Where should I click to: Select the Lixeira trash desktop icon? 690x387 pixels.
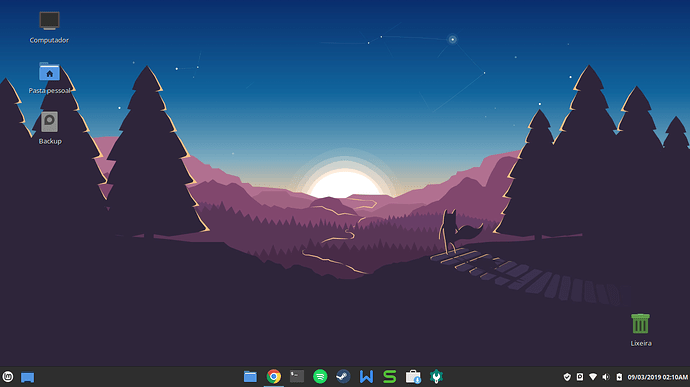point(641,330)
